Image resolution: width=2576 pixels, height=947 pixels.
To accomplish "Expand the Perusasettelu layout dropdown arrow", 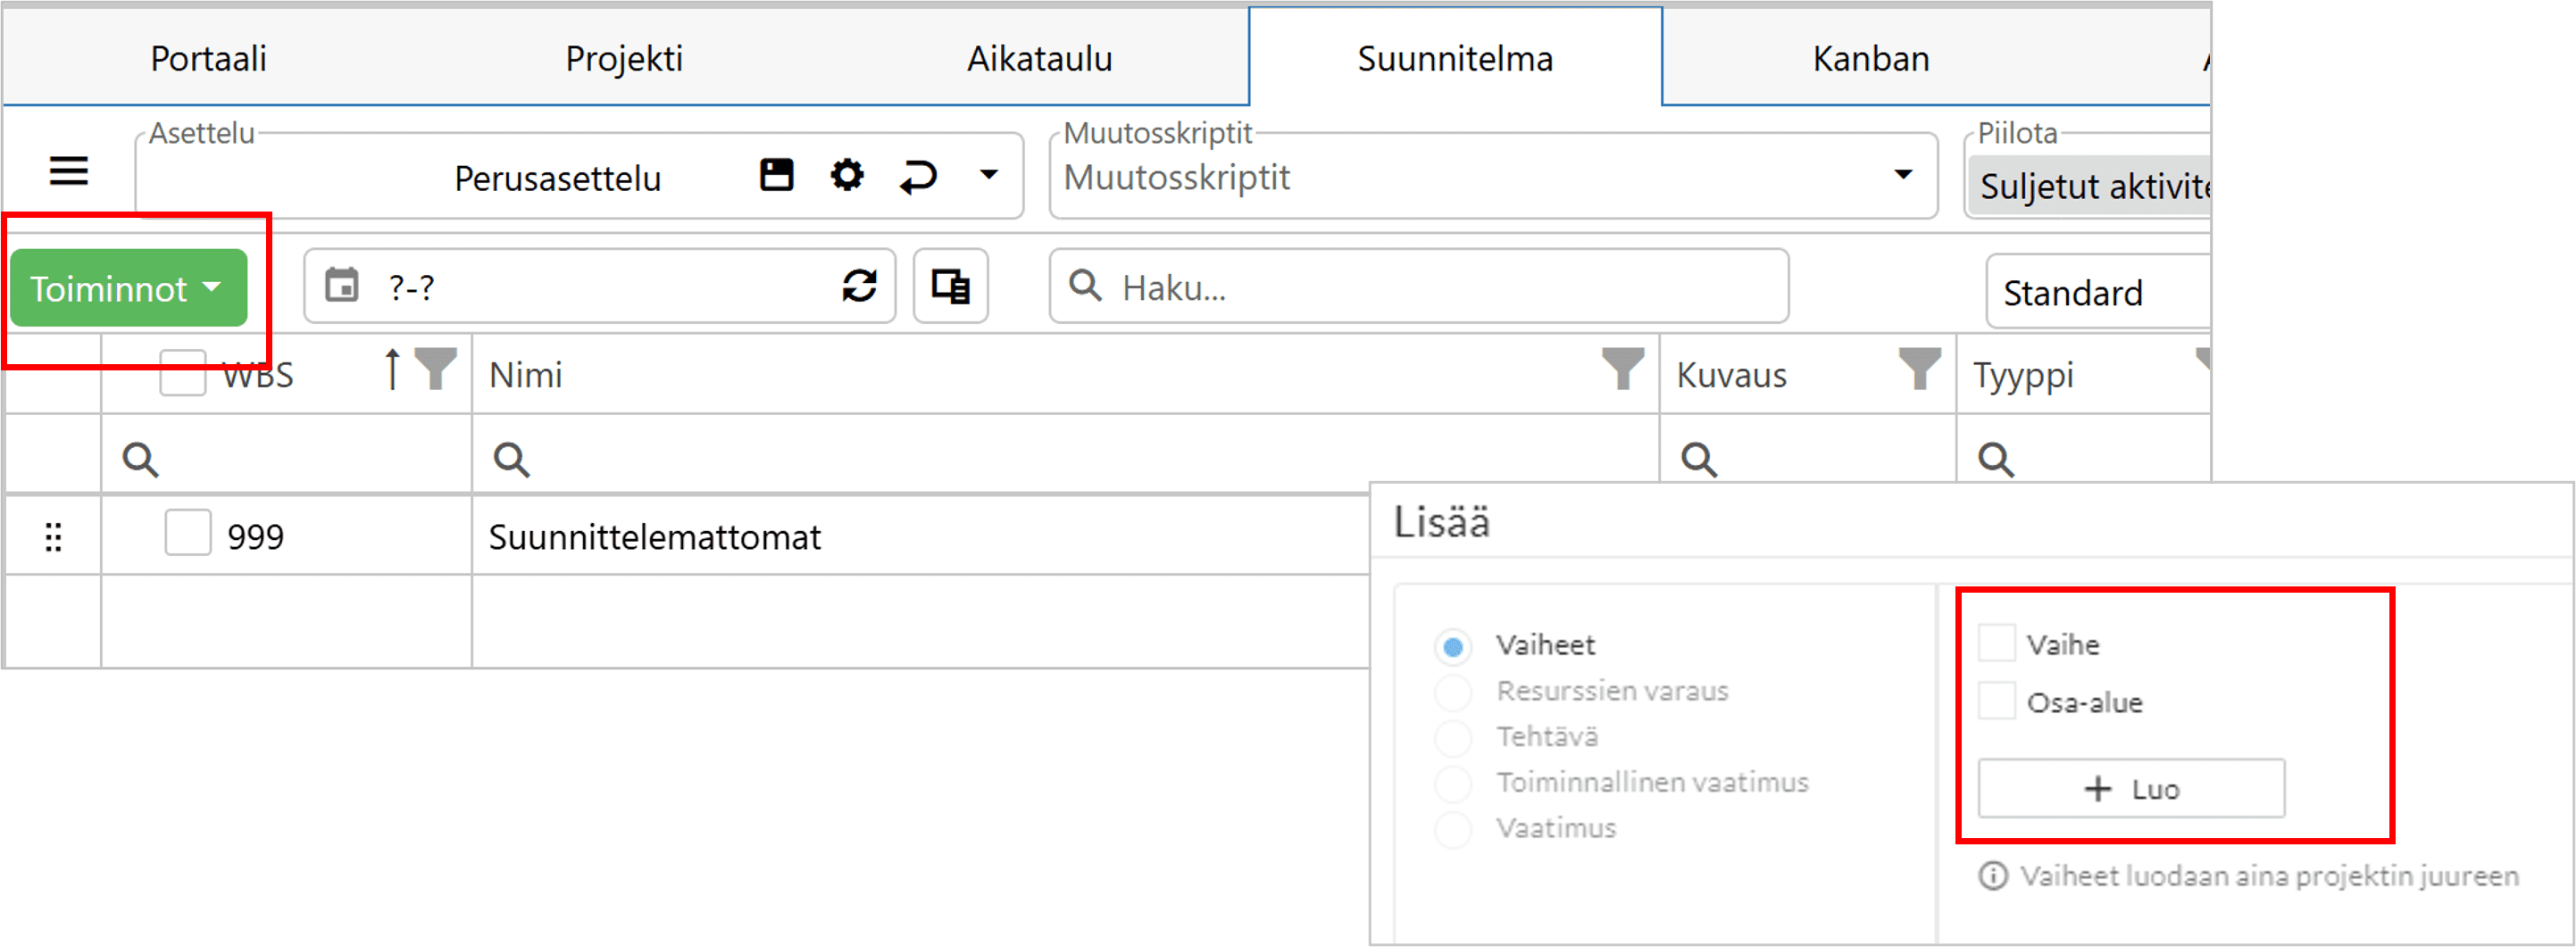I will click(988, 175).
